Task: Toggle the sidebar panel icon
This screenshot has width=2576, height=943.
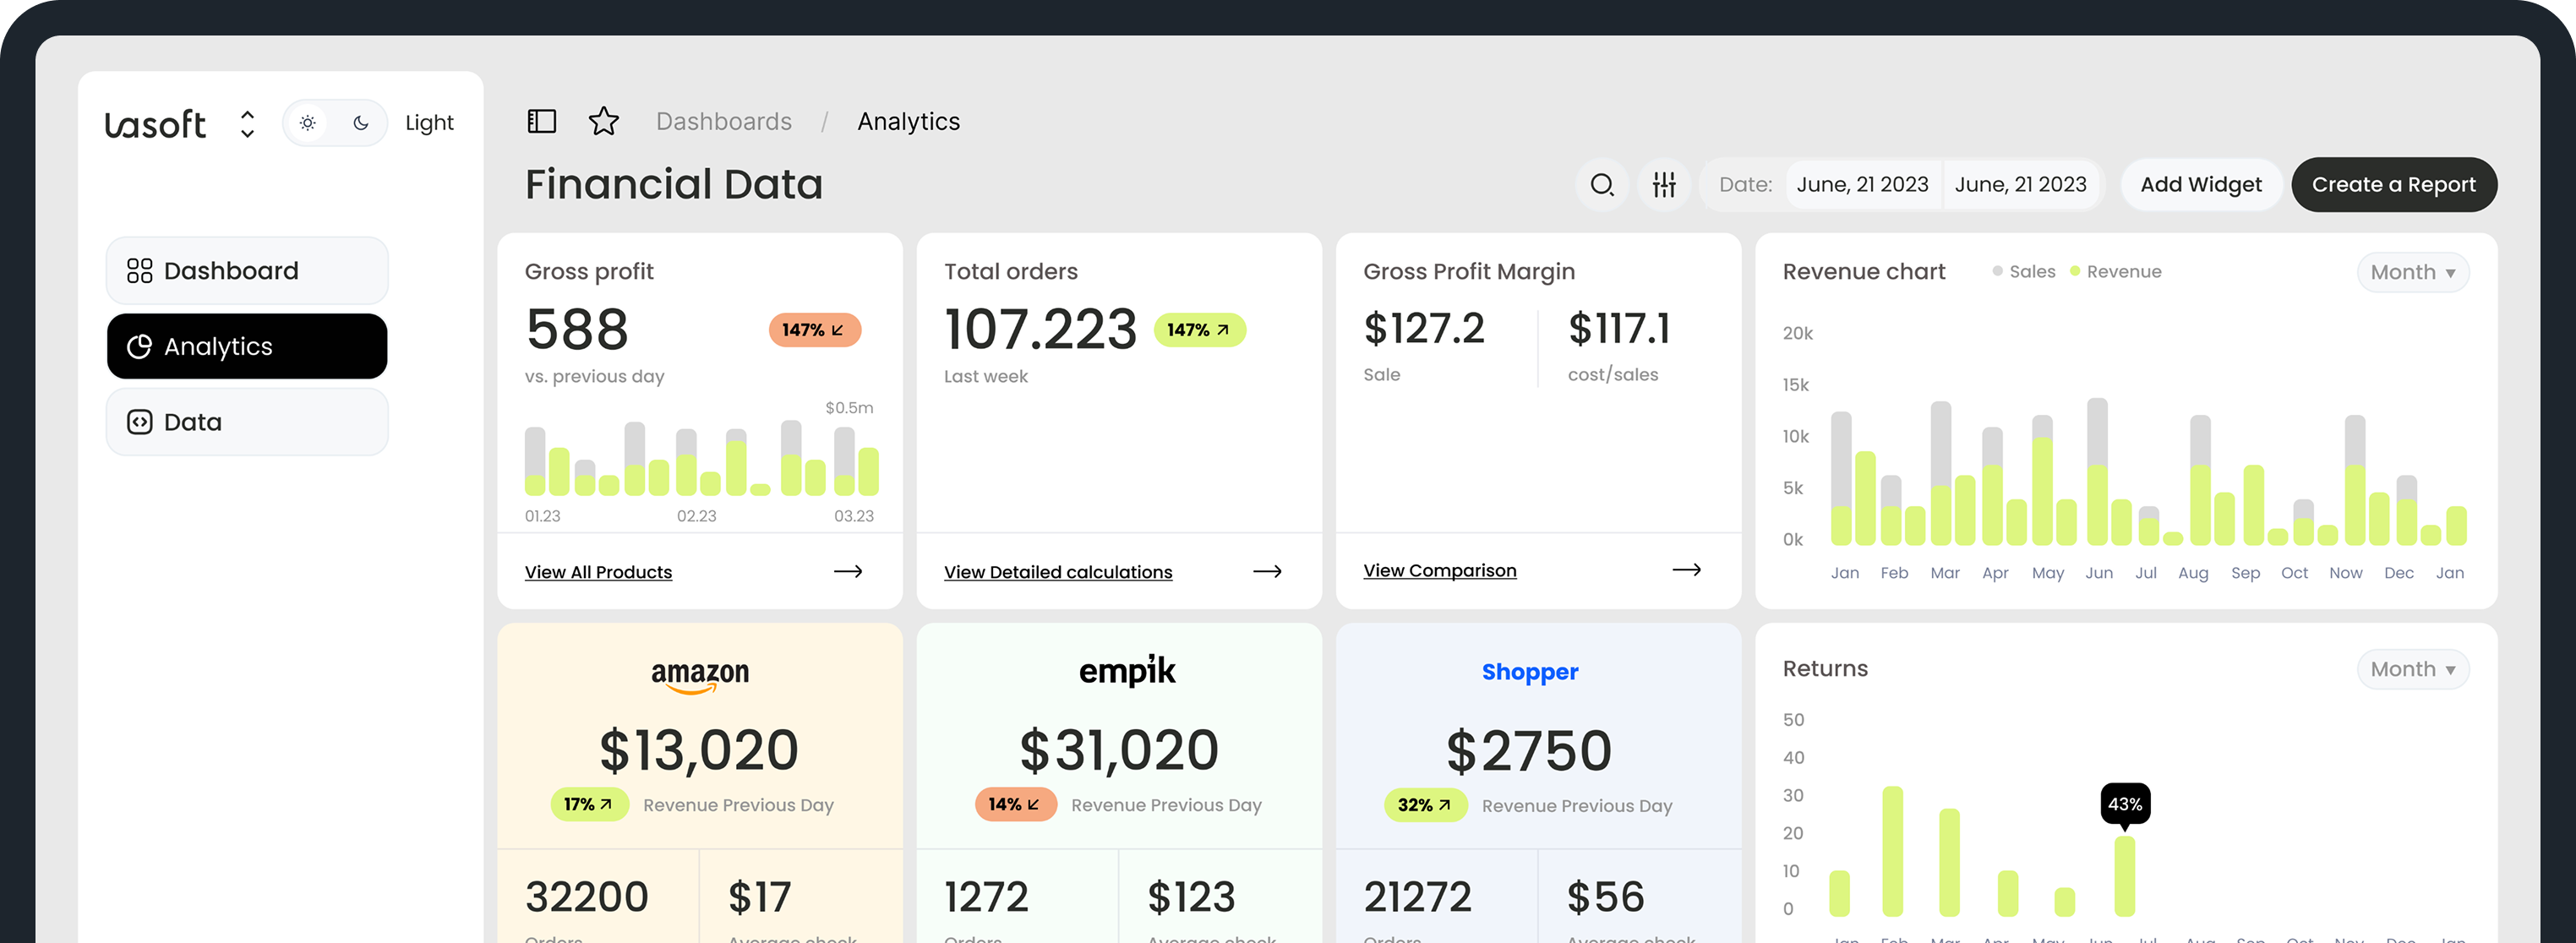Action: pos(541,121)
